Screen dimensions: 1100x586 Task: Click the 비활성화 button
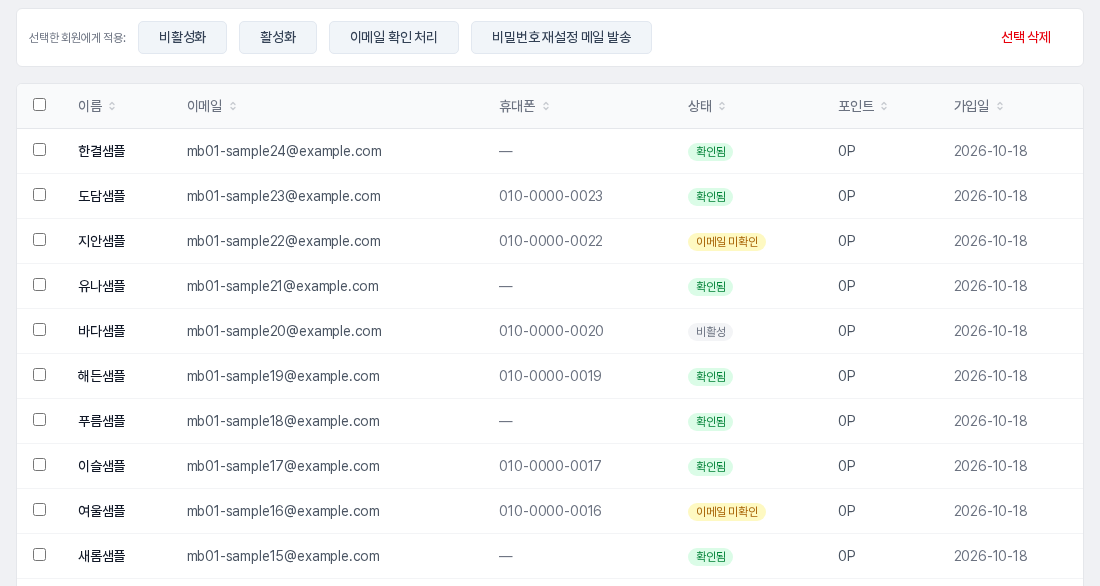182,37
